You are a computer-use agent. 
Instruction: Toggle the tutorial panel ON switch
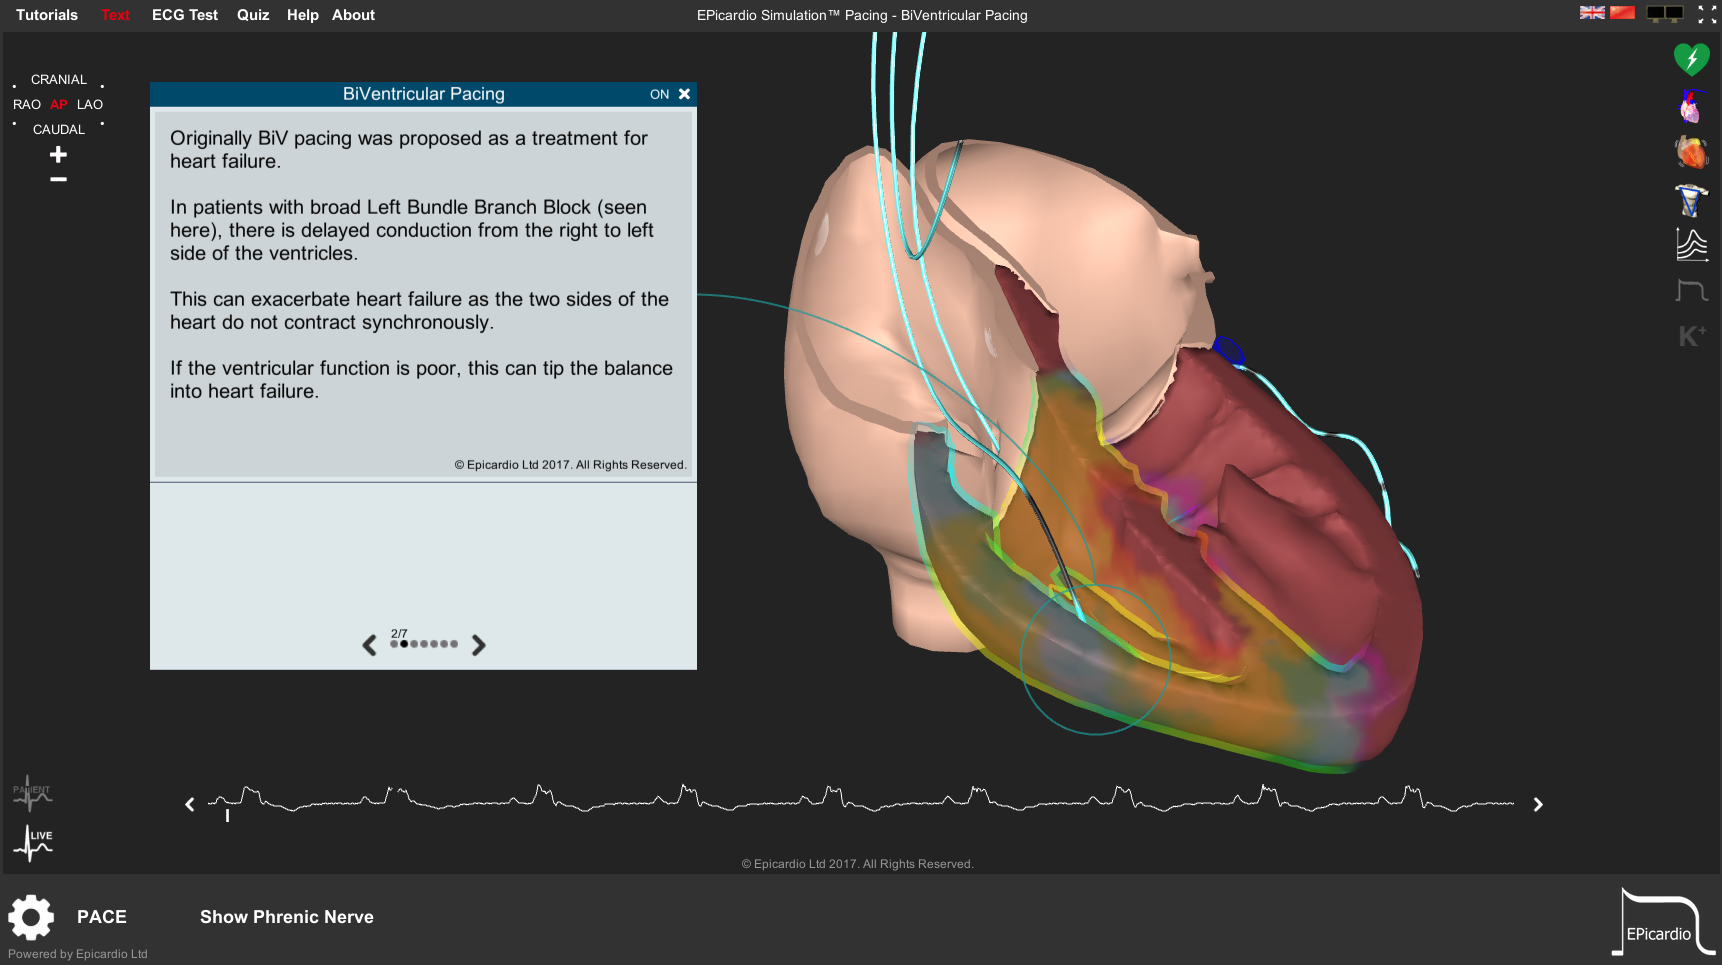point(659,94)
